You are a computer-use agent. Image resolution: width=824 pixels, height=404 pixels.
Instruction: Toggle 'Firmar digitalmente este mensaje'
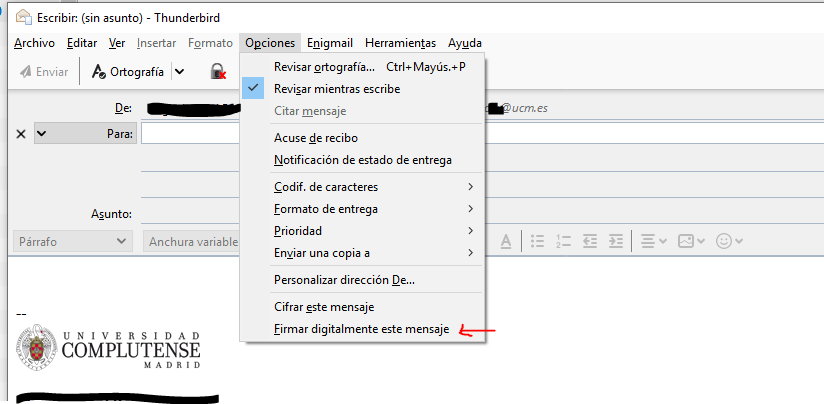(x=361, y=329)
